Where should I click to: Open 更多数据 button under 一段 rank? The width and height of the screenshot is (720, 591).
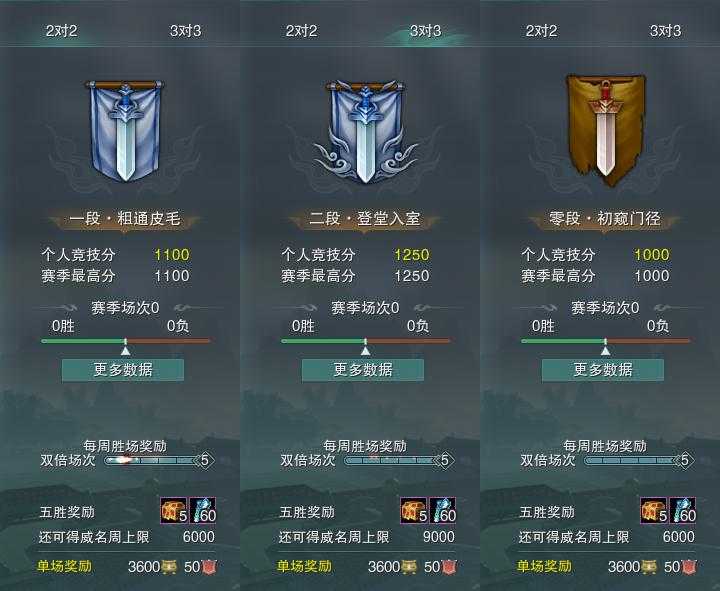(x=123, y=370)
